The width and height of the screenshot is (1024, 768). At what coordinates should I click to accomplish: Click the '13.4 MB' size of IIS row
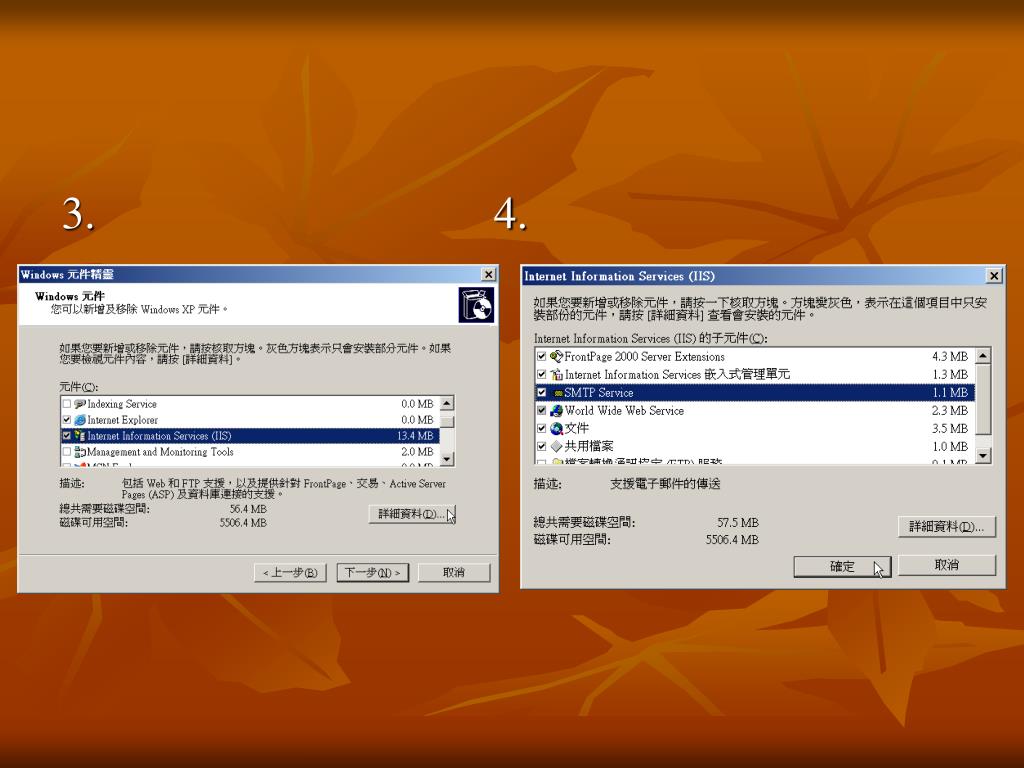point(415,436)
